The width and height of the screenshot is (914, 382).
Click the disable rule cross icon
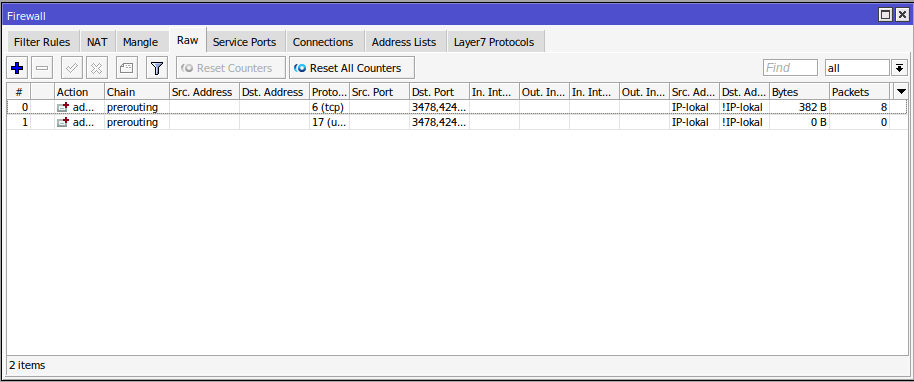(97, 68)
